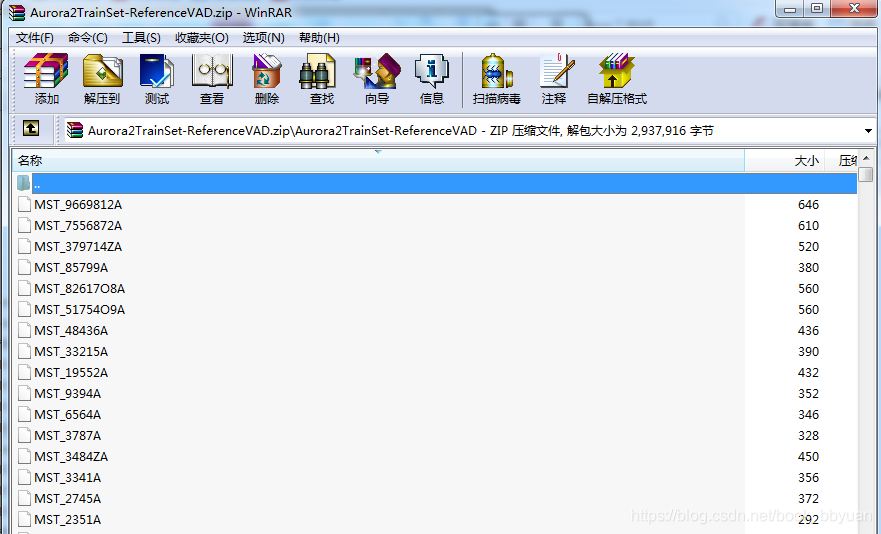Sort by 名称 column header

[x=378, y=161]
